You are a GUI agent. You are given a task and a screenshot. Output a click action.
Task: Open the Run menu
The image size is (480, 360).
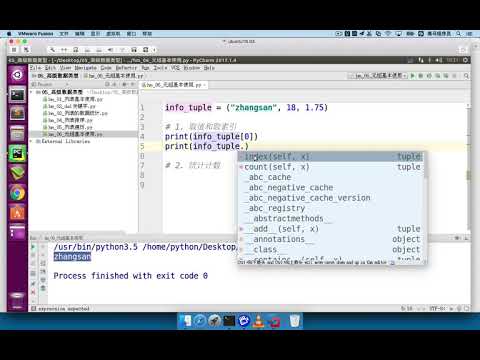[x=145, y=68]
